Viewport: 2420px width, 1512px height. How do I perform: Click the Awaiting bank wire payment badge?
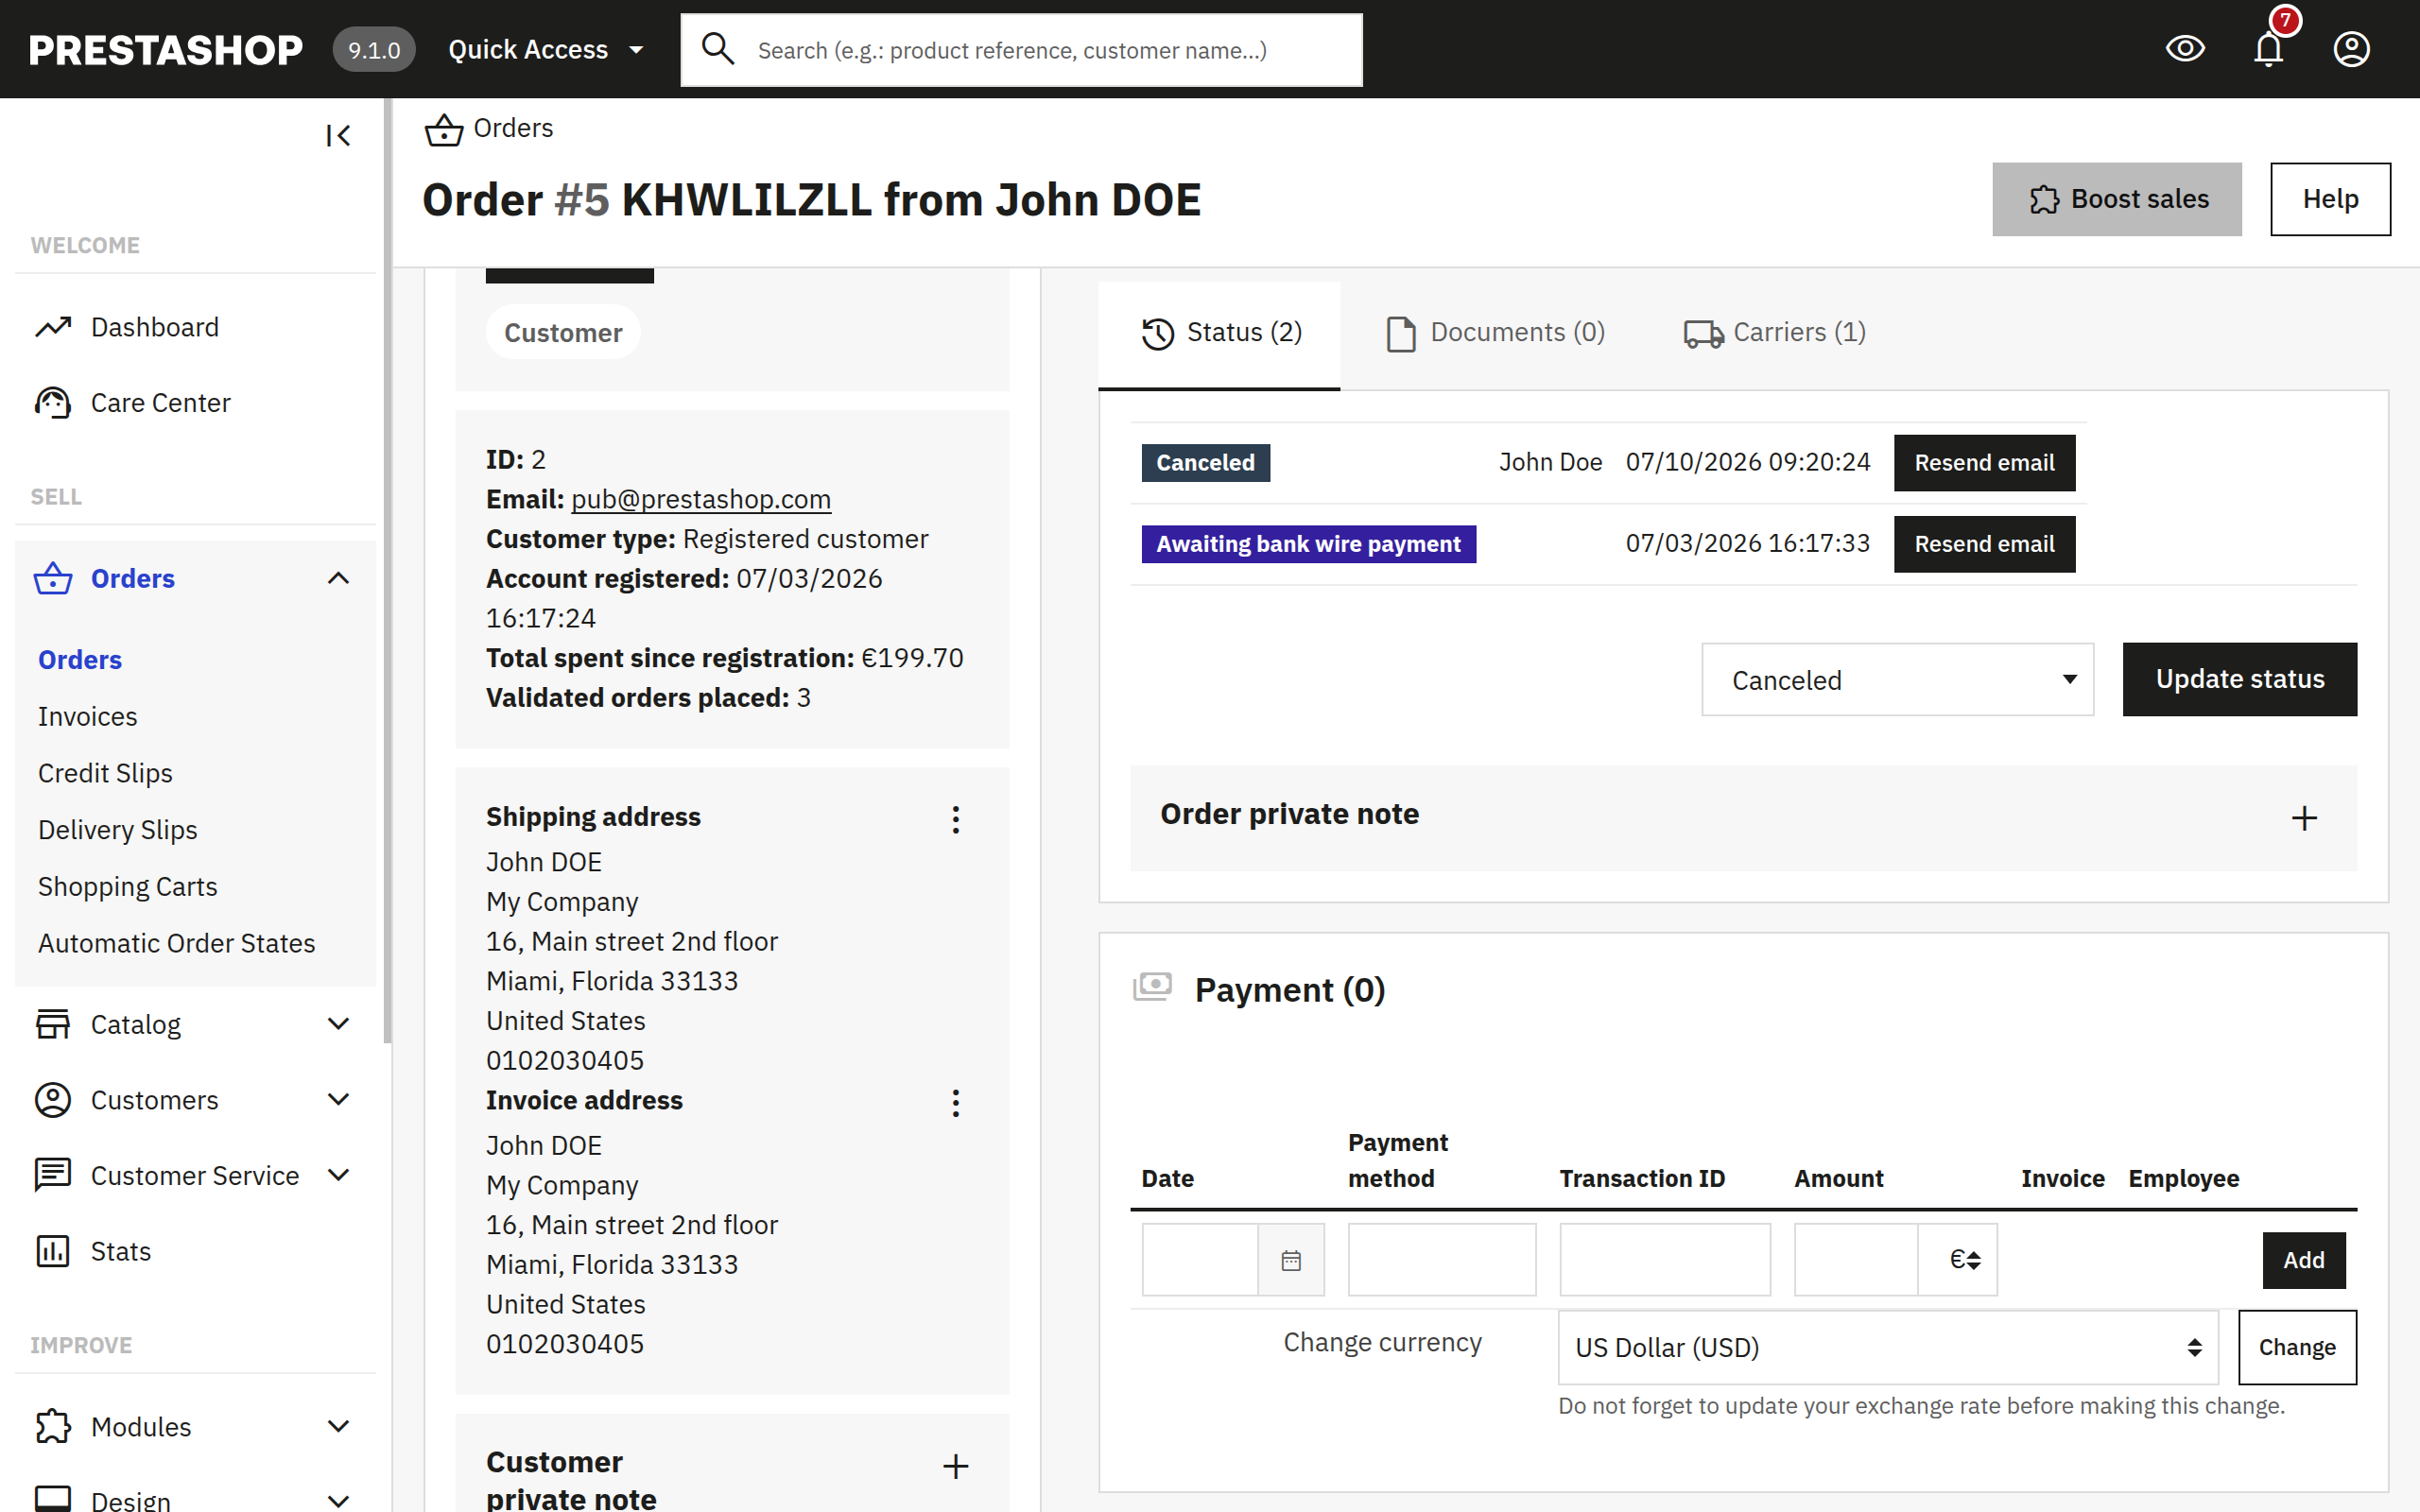point(1308,544)
